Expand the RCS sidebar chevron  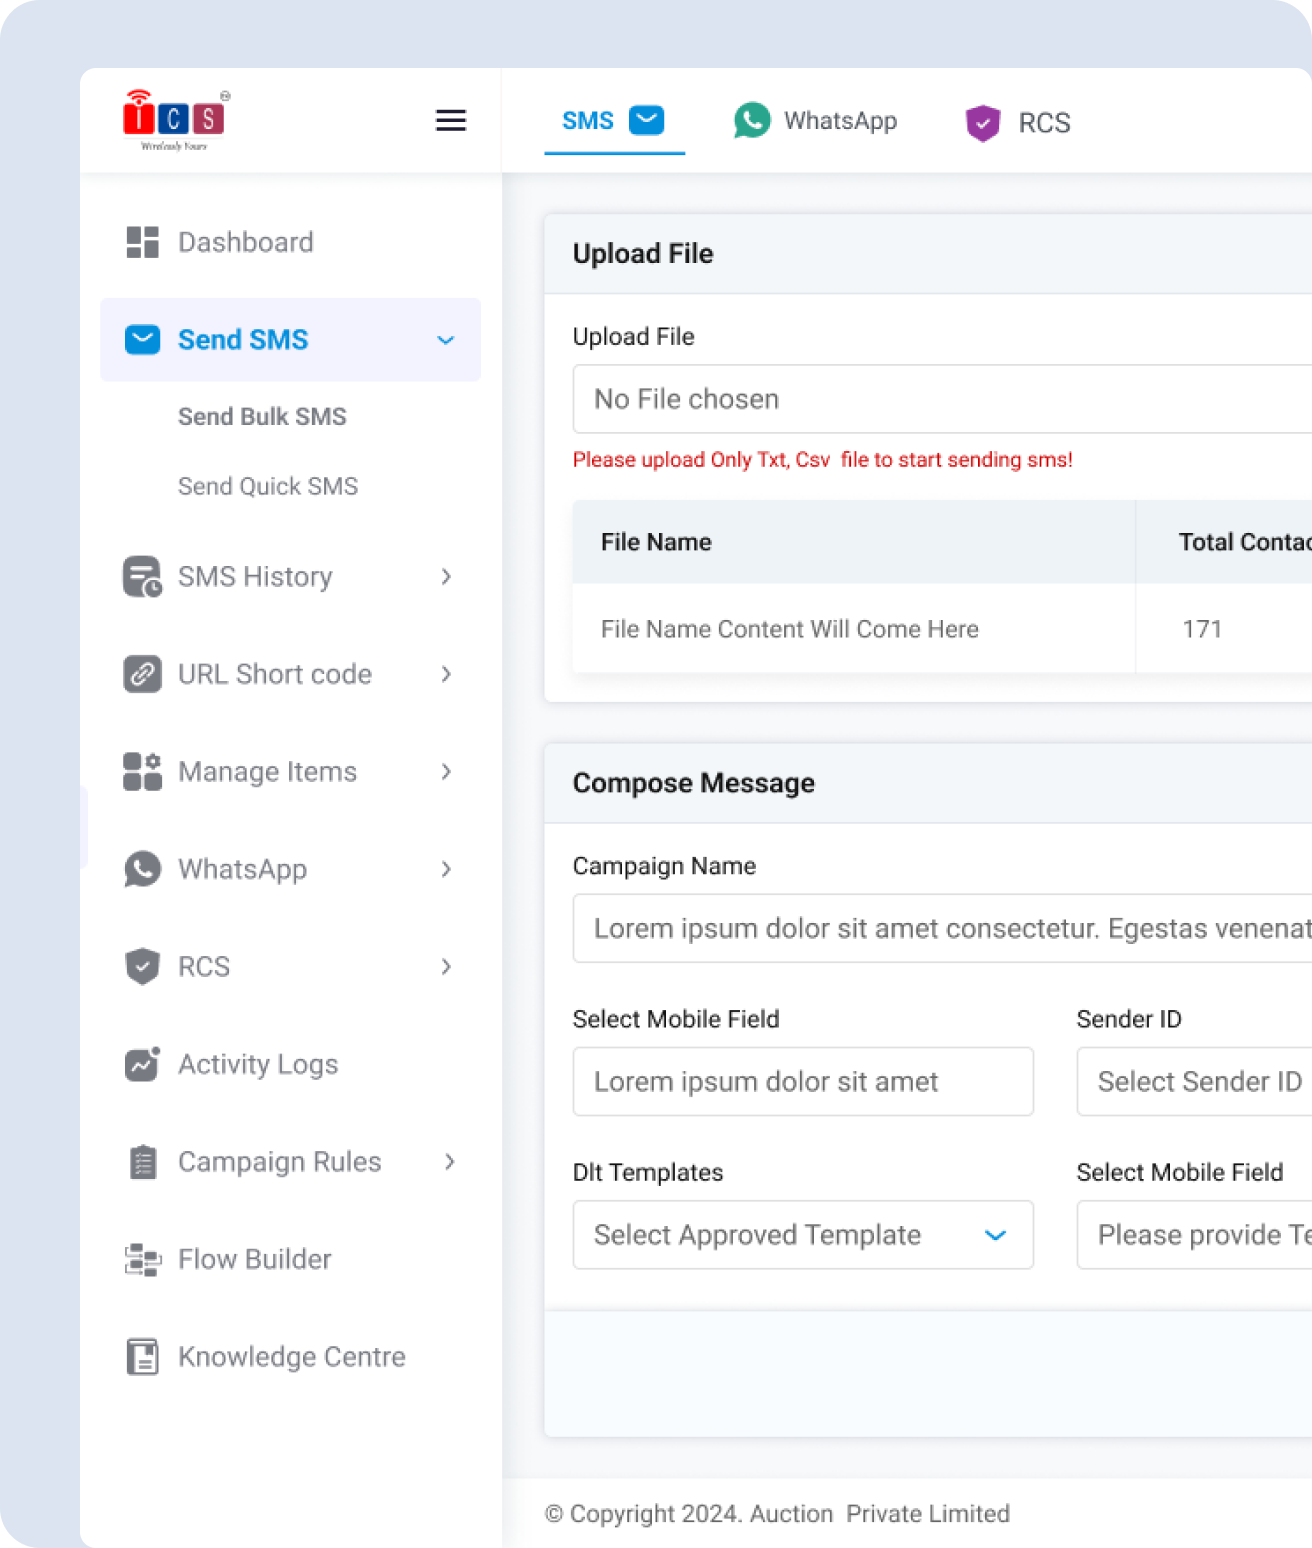(446, 967)
